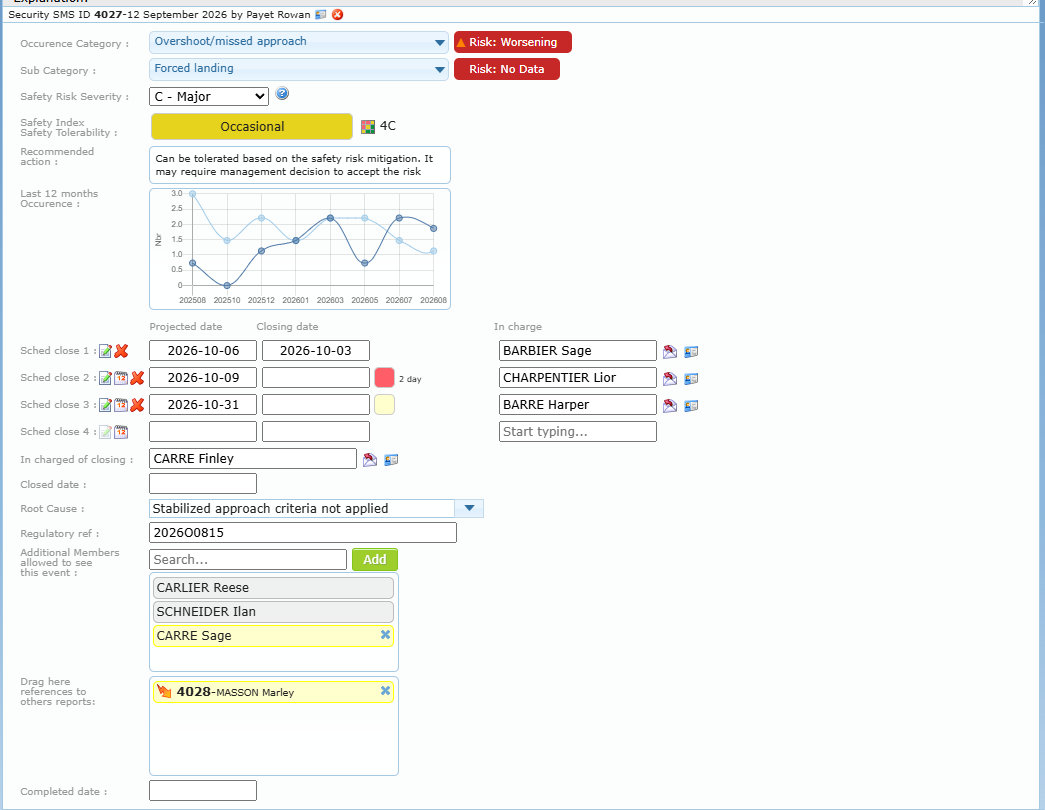The width and height of the screenshot is (1045, 810).
Task: Remove CARRE Sage from additional members
Action: [385, 635]
